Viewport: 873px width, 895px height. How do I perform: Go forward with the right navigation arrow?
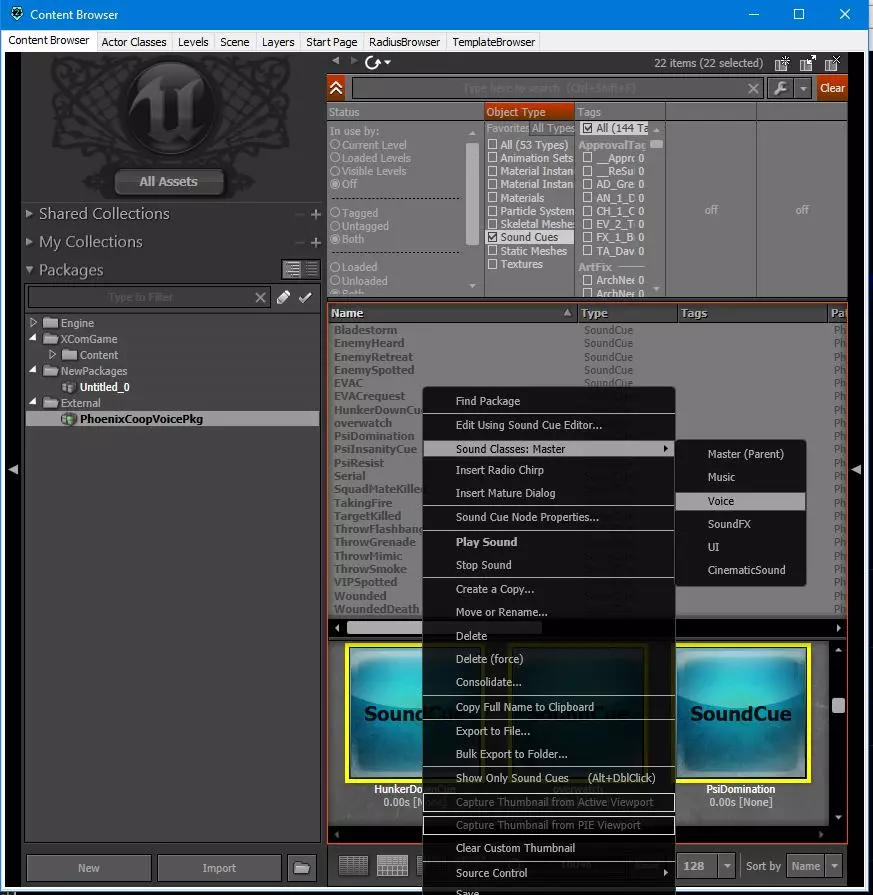click(x=354, y=61)
